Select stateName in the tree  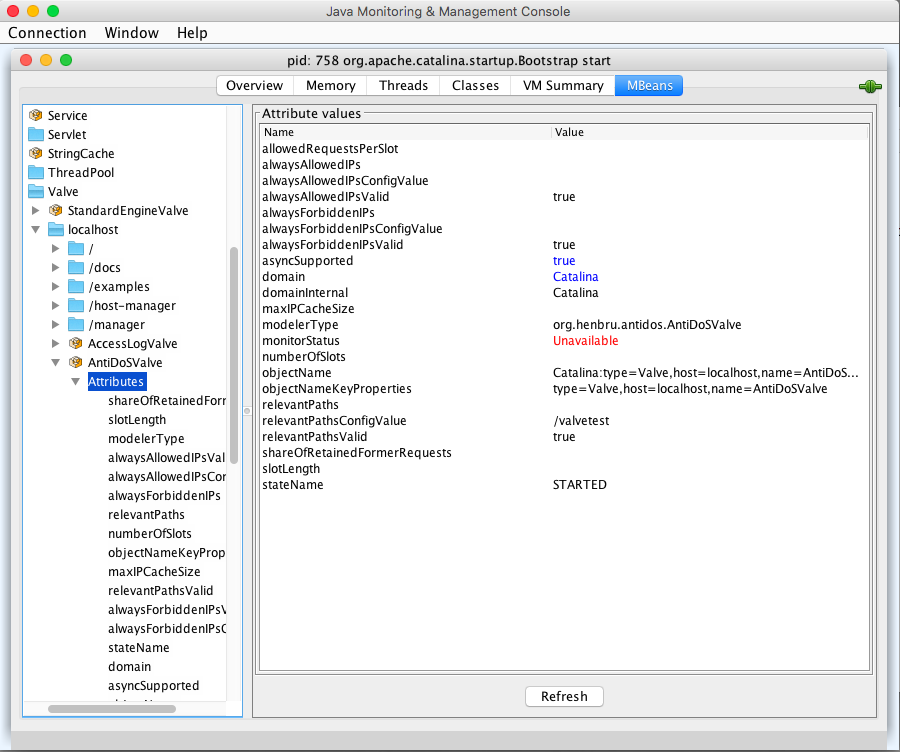tap(138, 647)
